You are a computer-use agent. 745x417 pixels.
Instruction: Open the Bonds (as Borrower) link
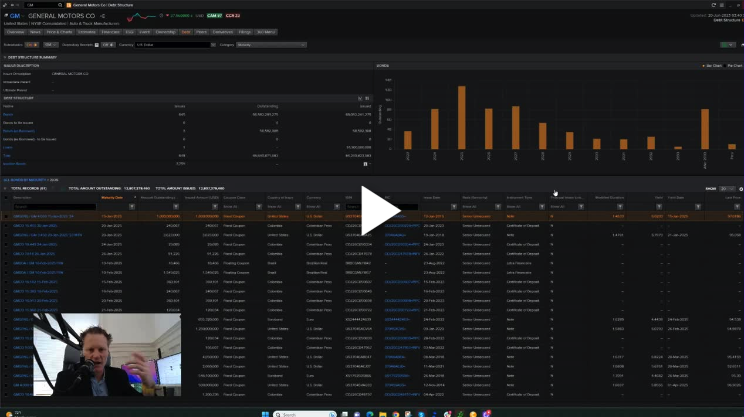pyautogui.click(x=19, y=131)
